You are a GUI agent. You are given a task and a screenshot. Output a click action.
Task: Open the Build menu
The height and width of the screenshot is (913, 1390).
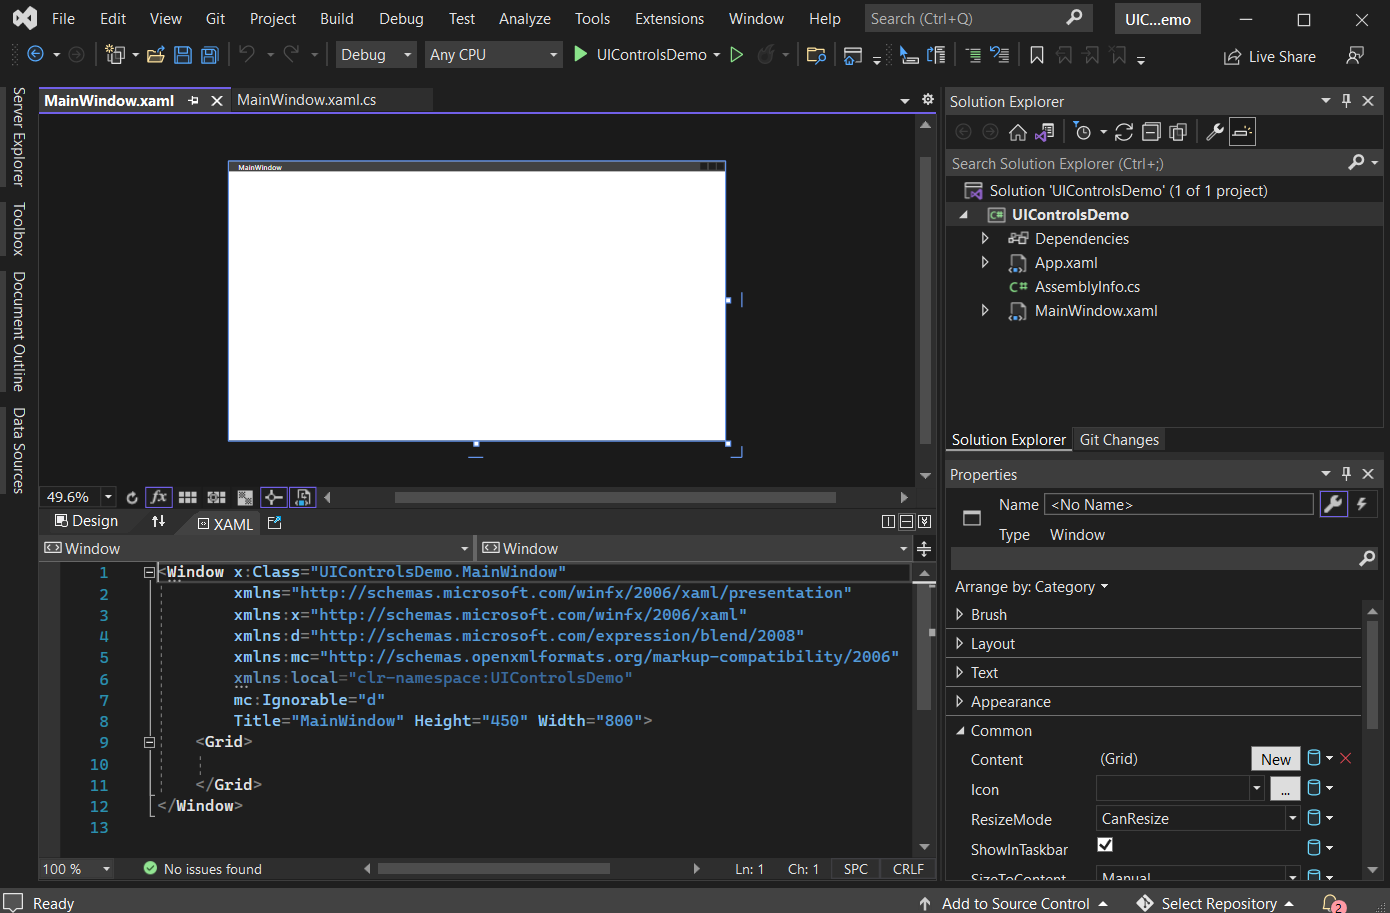336,19
